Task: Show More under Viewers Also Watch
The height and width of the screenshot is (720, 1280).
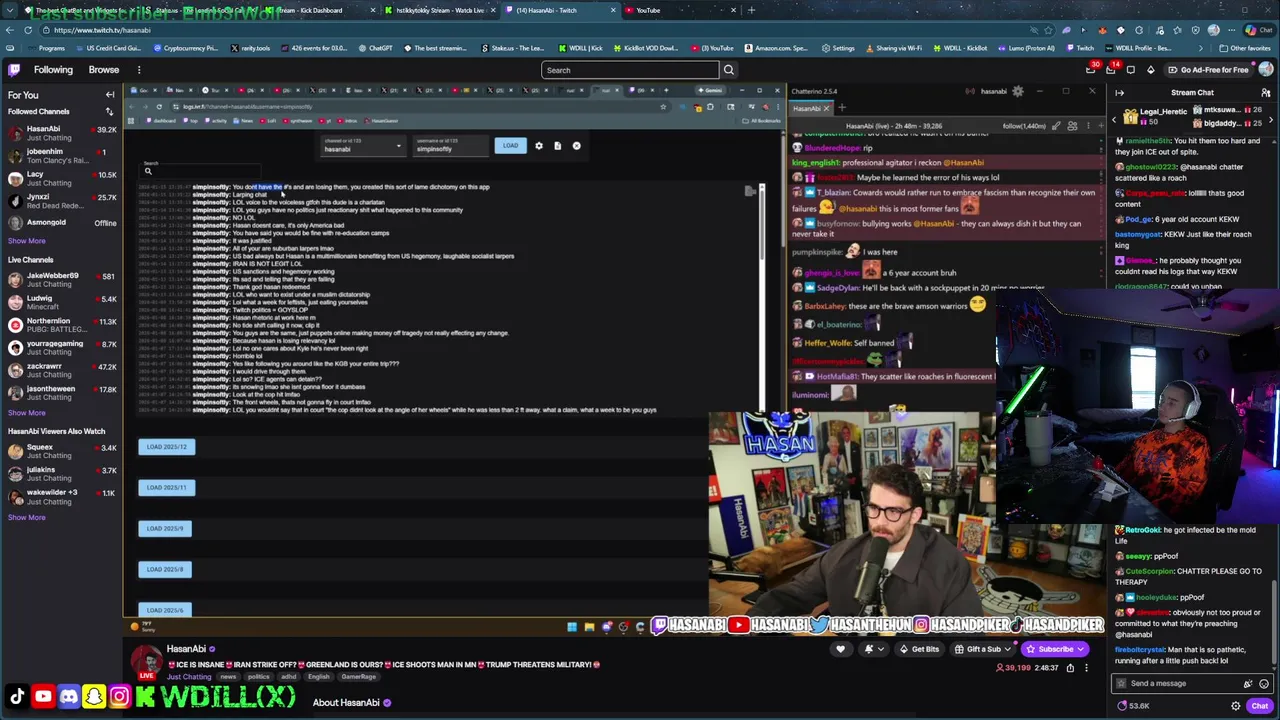Action: 27,517
